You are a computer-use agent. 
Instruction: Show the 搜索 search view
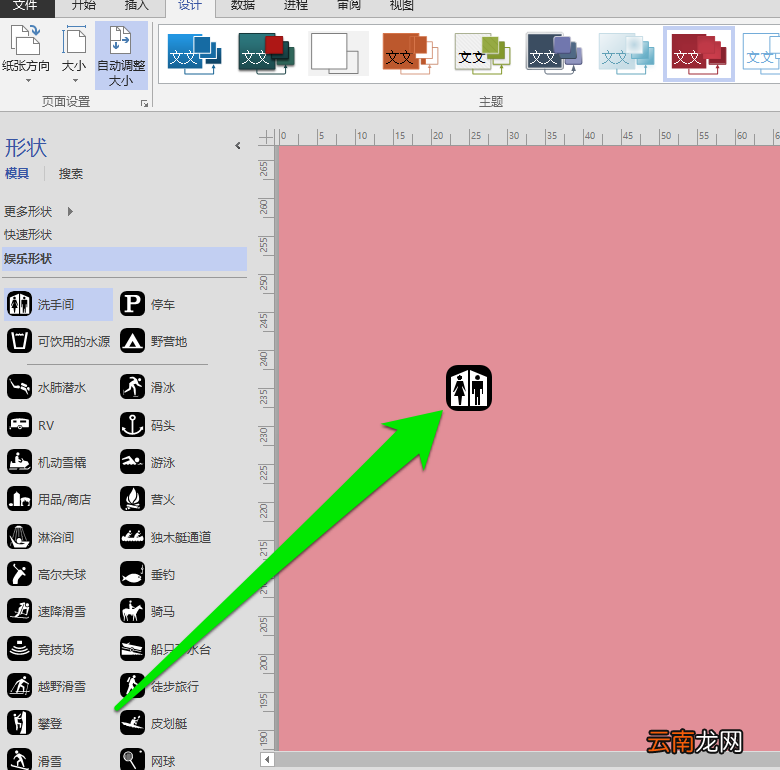pyautogui.click(x=71, y=174)
